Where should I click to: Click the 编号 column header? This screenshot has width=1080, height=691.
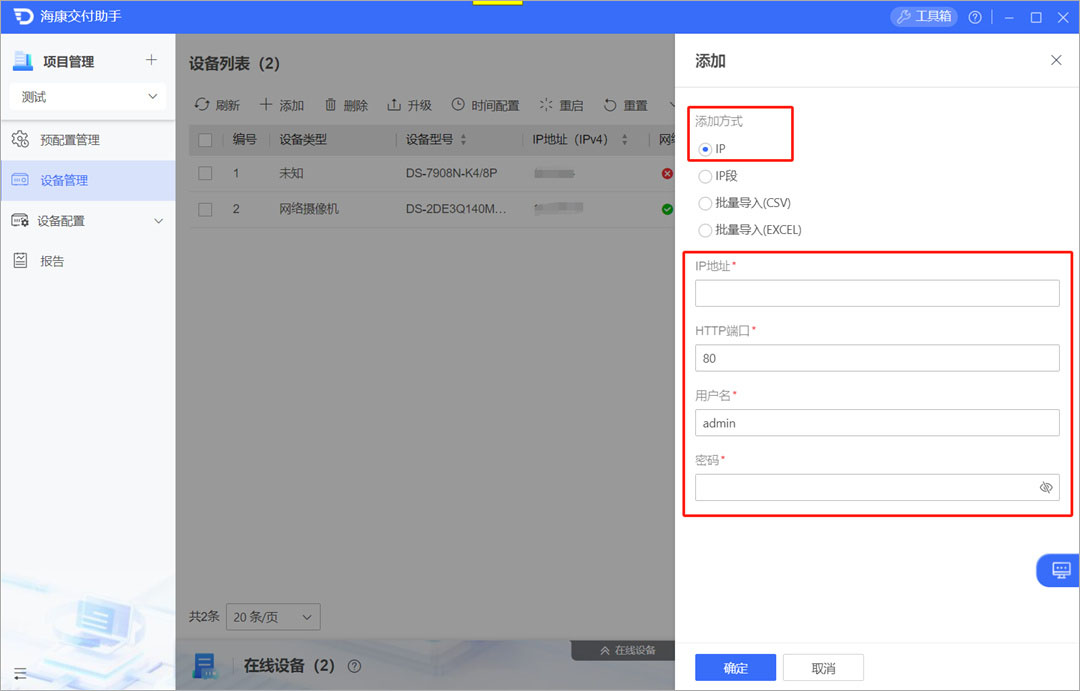(x=245, y=140)
